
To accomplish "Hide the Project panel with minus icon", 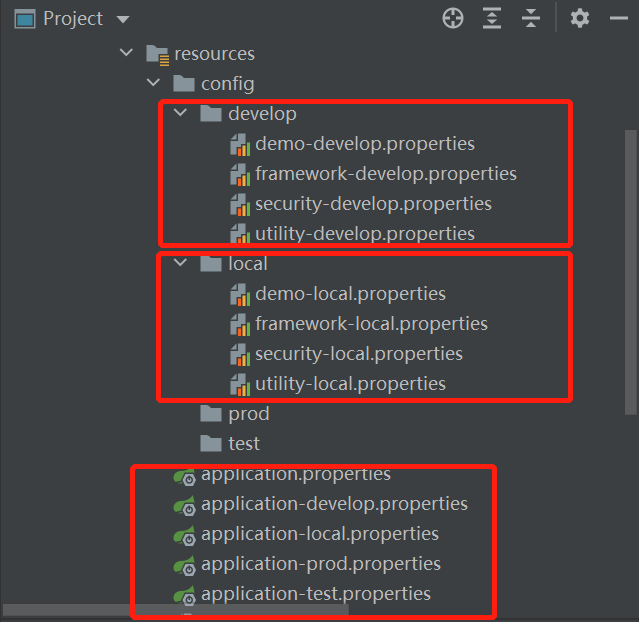I will point(619,18).
